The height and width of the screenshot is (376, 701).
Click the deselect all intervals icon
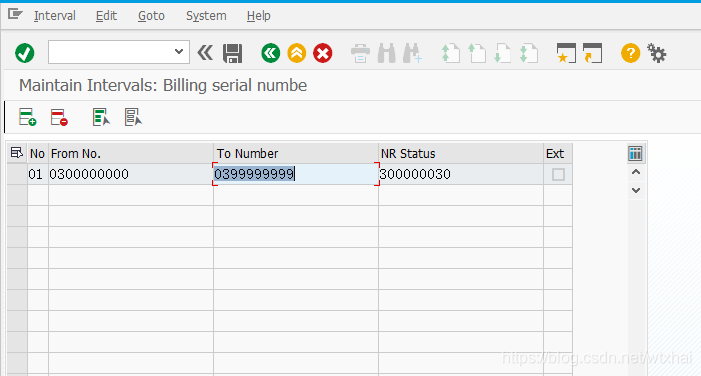[x=133, y=117]
